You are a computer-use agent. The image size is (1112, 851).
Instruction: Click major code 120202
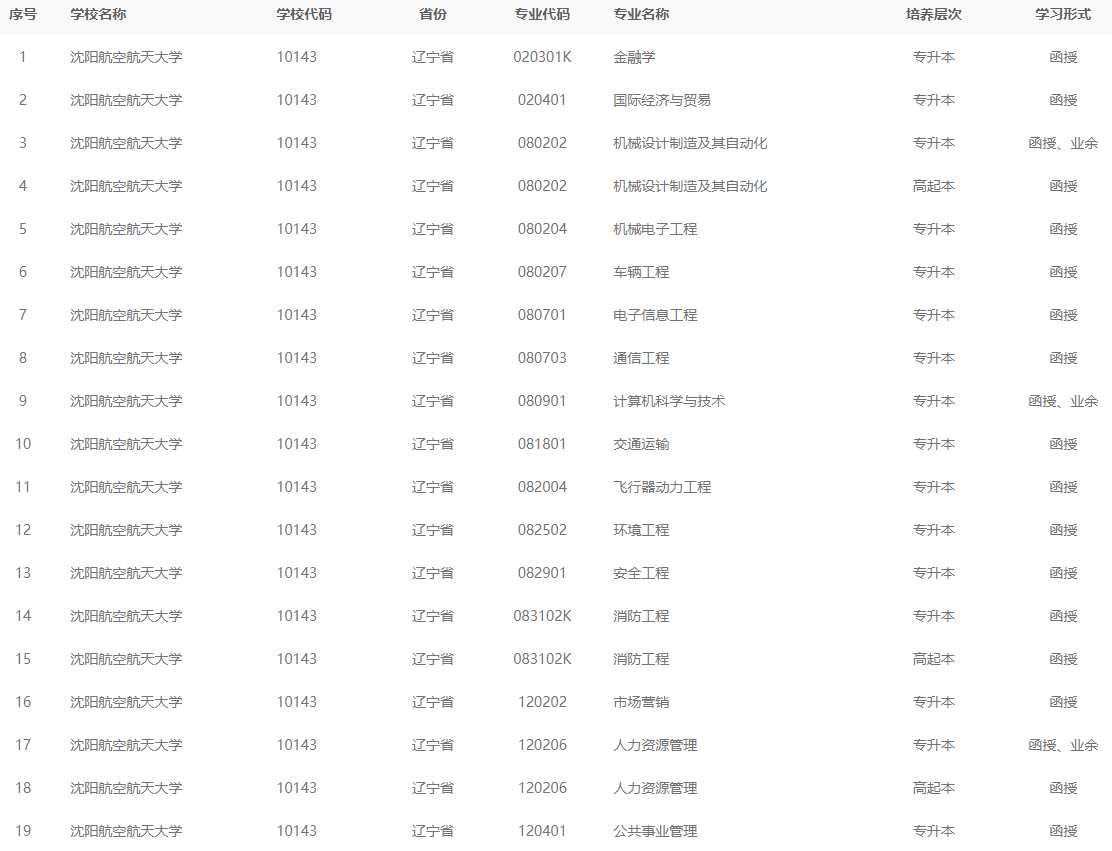[542, 702]
